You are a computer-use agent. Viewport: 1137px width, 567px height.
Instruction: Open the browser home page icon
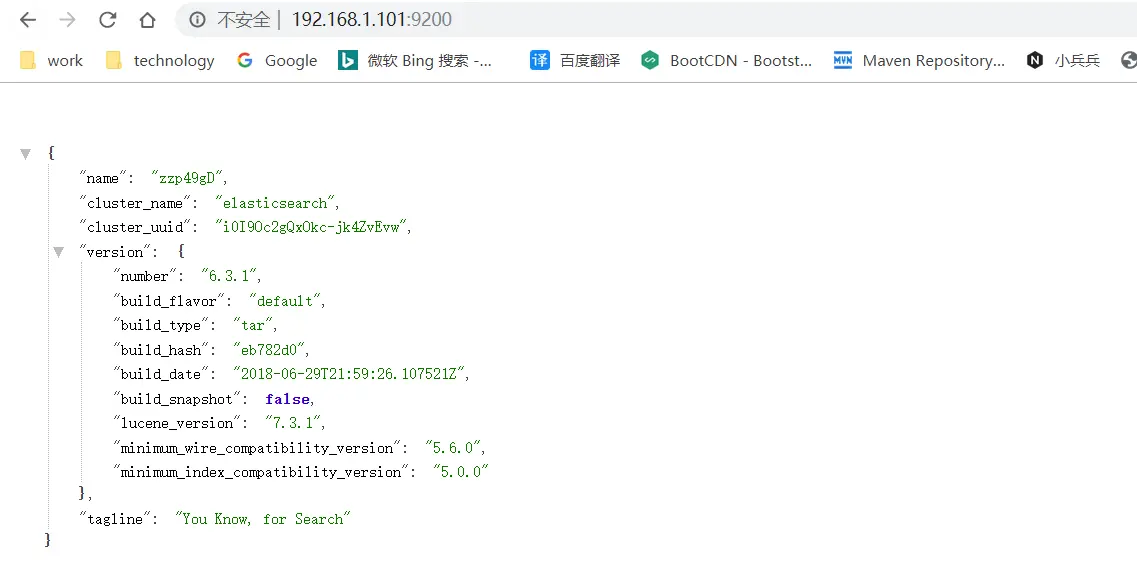(x=147, y=20)
